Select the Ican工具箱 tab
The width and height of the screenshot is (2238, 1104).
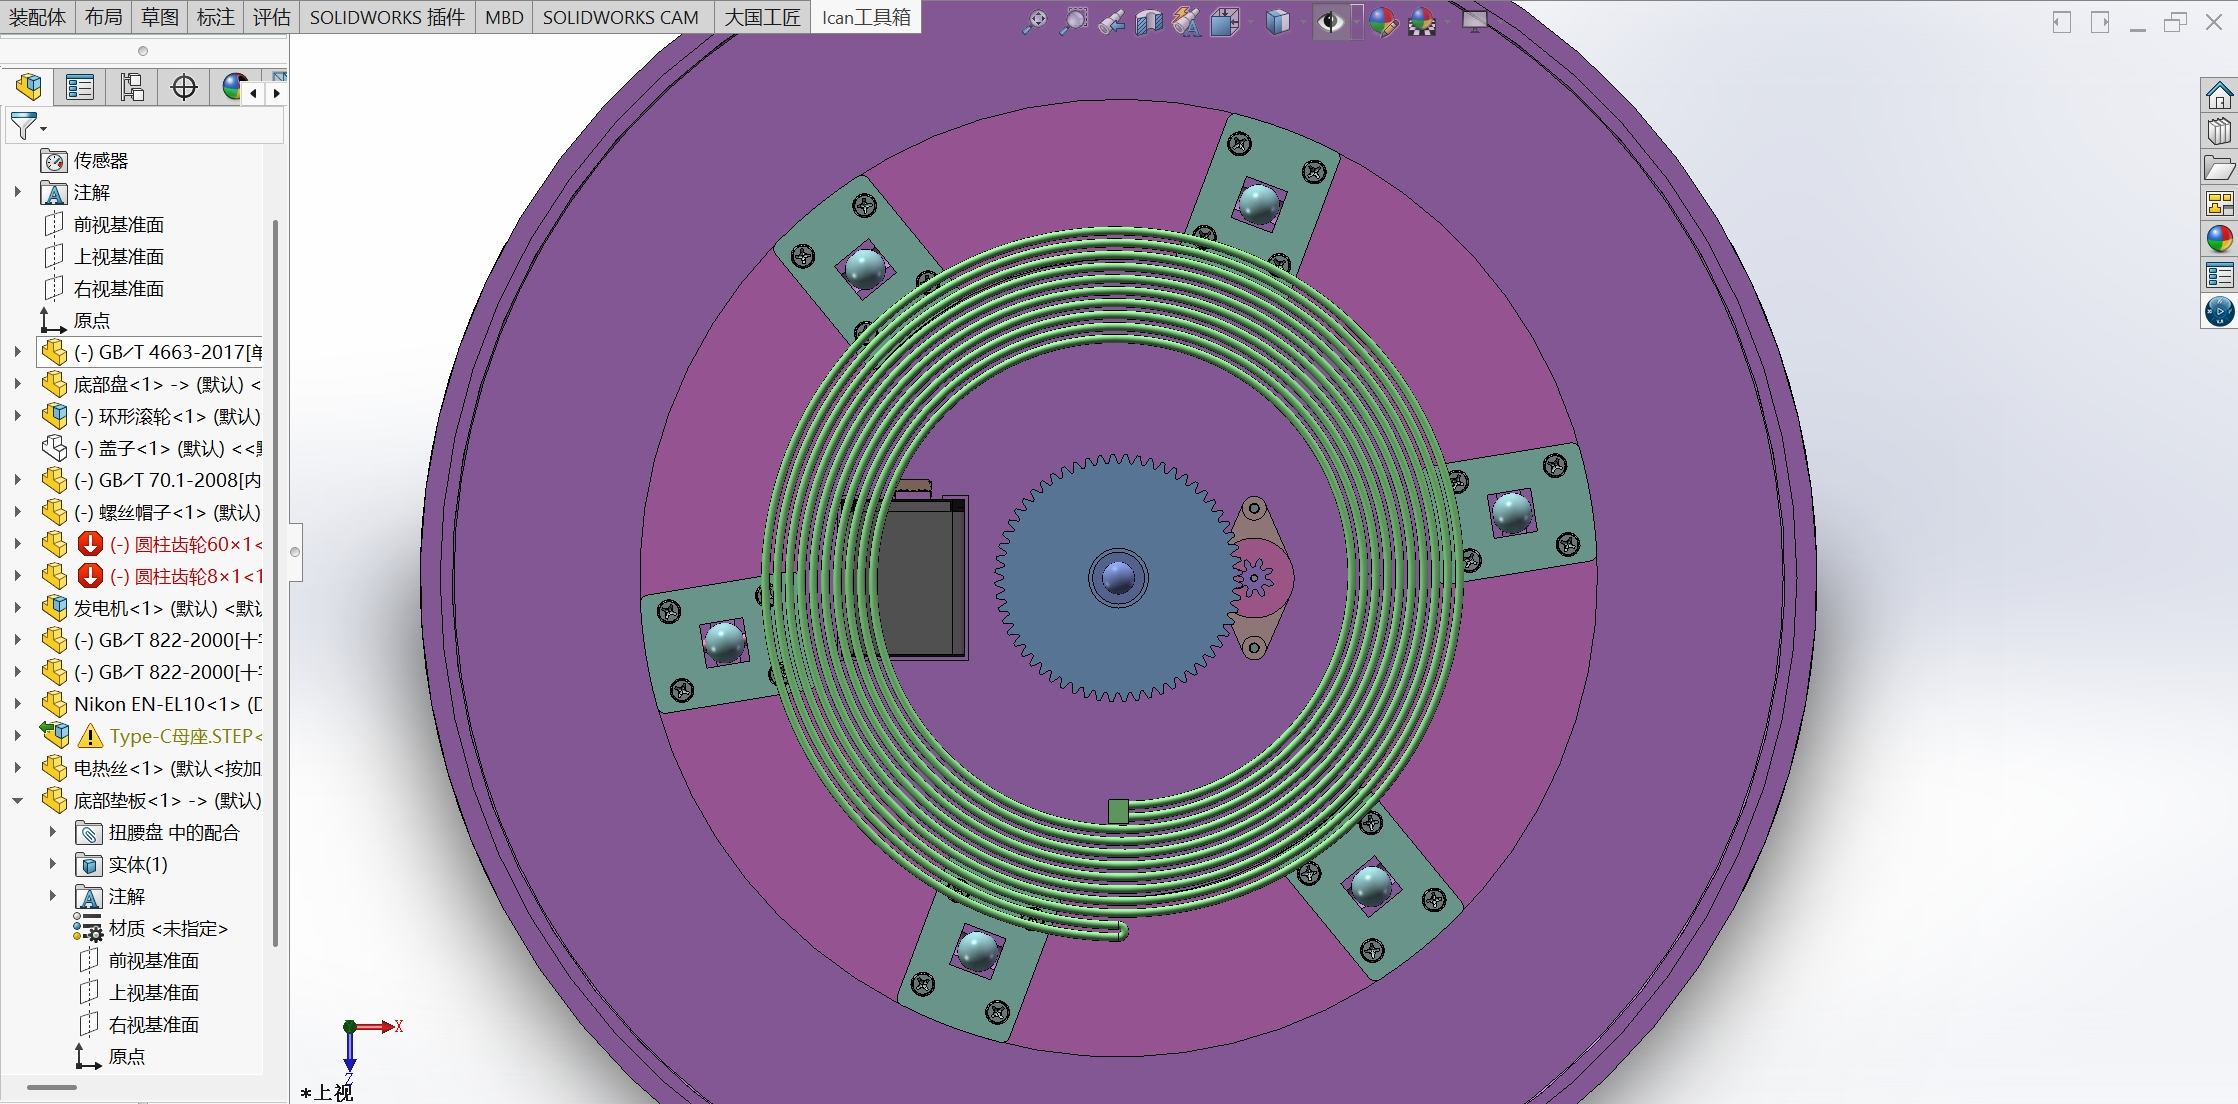pyautogui.click(x=866, y=17)
